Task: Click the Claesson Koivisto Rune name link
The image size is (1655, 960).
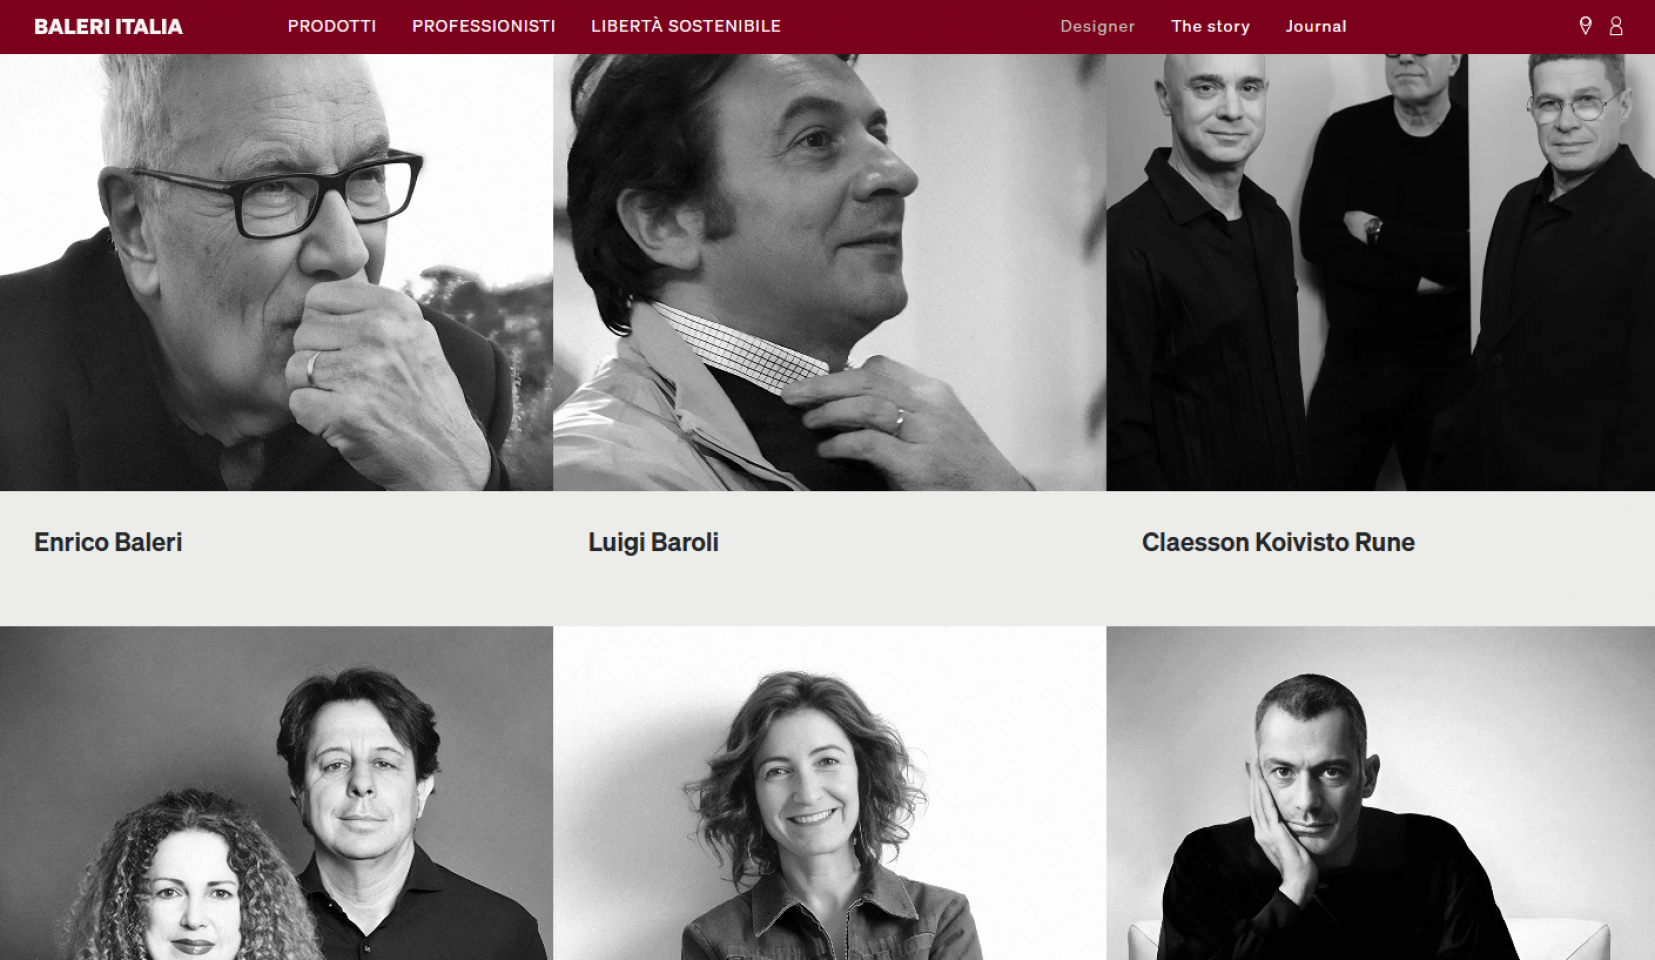Action: [1278, 542]
